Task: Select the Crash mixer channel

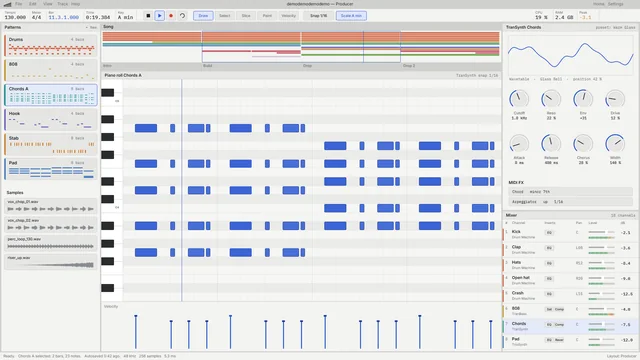Action: (x=570, y=296)
